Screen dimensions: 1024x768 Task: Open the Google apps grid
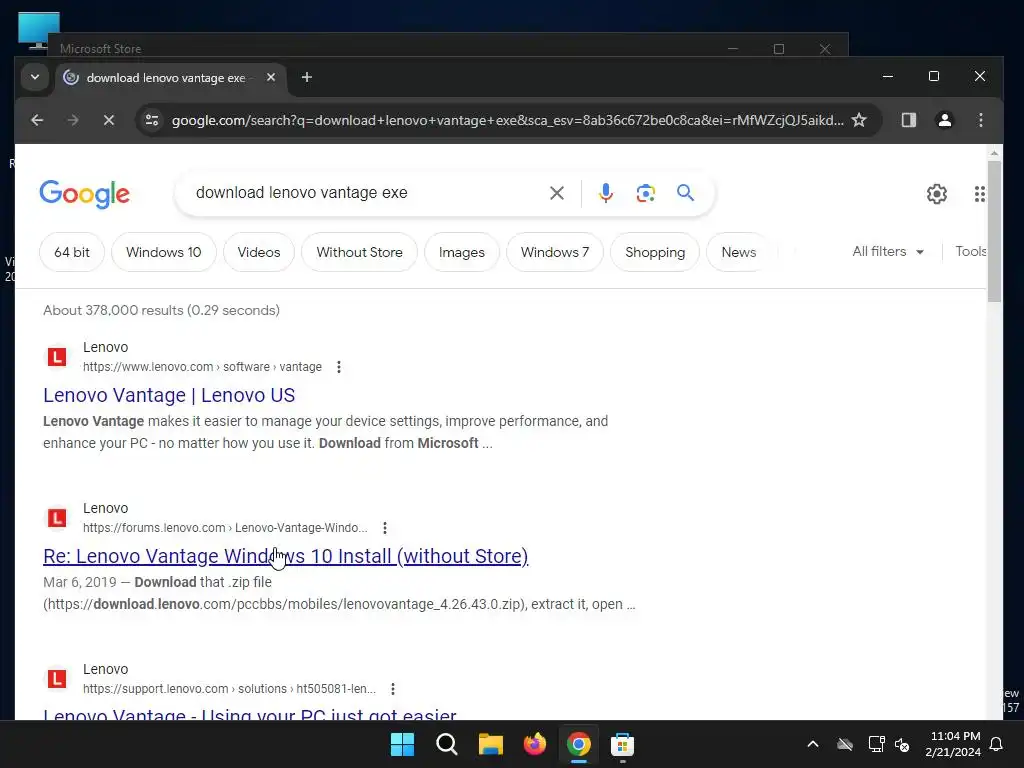coord(979,194)
